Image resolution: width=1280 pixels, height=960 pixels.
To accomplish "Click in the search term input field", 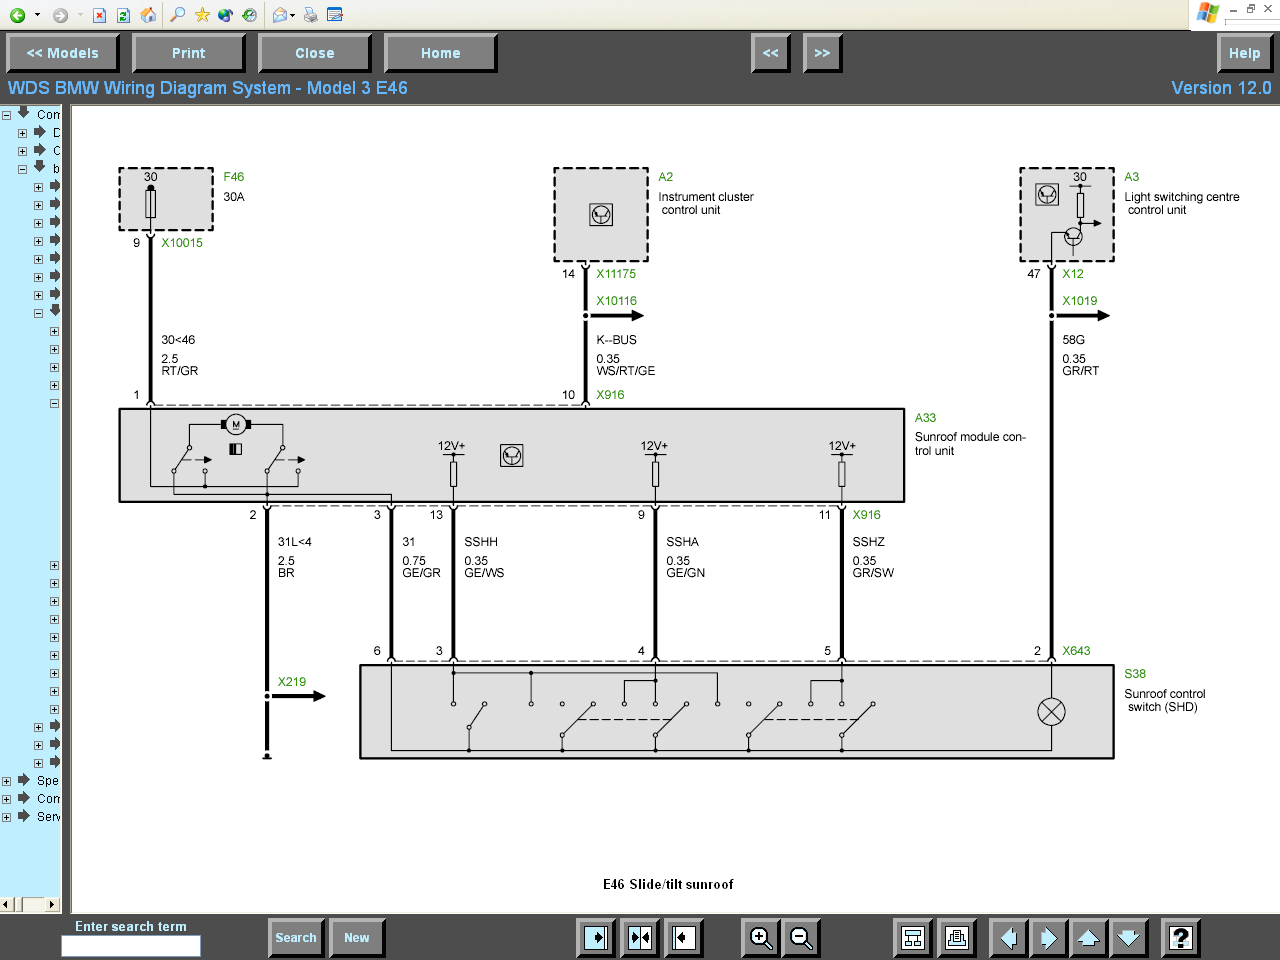I will tap(131, 945).
